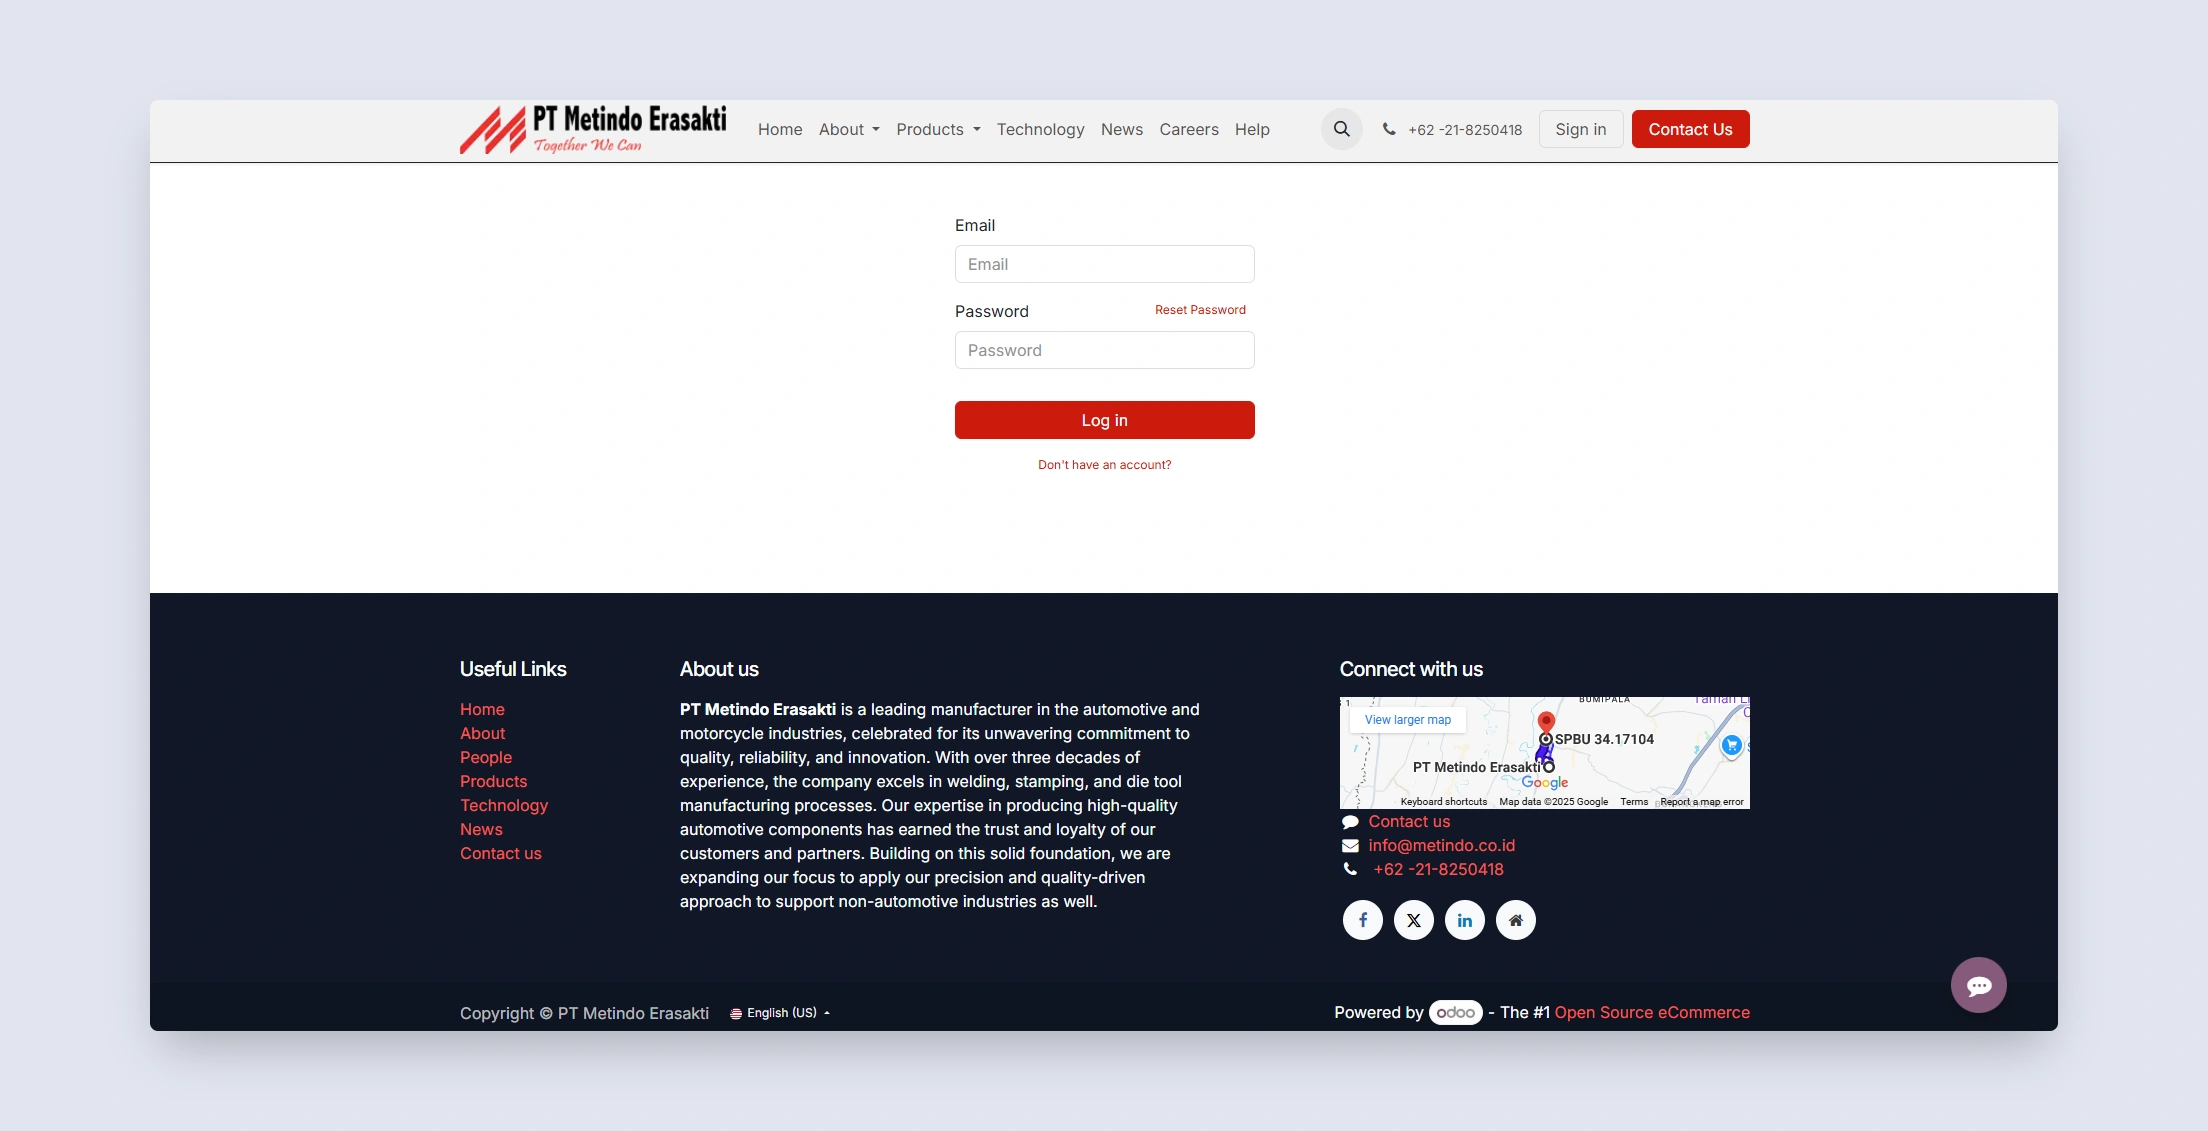
Task: Open the English (US) language selector
Action: (781, 1013)
